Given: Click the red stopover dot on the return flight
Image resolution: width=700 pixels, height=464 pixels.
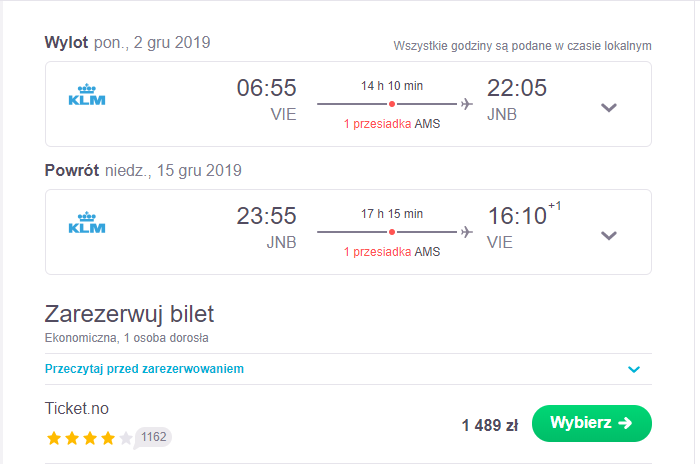Looking at the screenshot, I should pyautogui.click(x=392, y=232).
